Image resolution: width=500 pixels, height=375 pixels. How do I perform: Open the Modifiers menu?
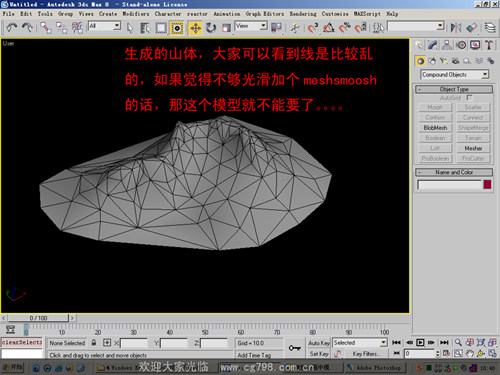tap(136, 14)
